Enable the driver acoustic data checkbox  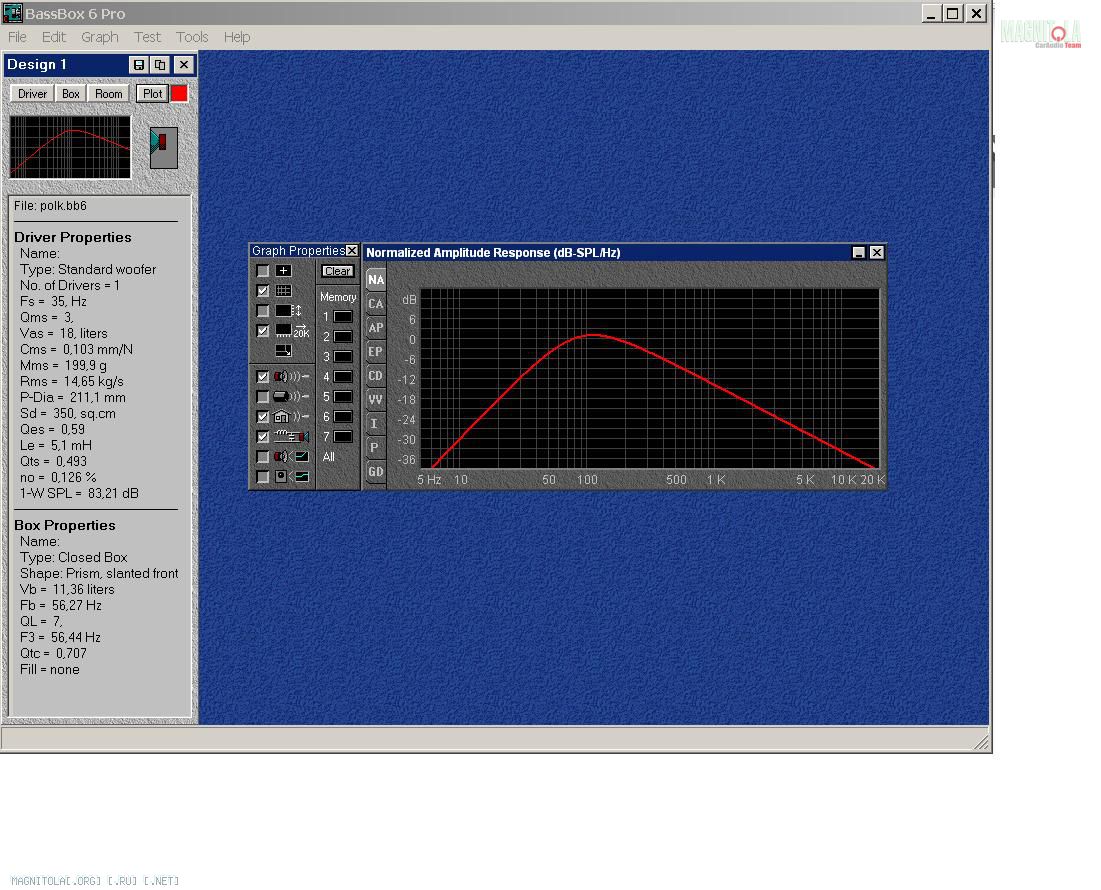pyautogui.click(x=263, y=457)
